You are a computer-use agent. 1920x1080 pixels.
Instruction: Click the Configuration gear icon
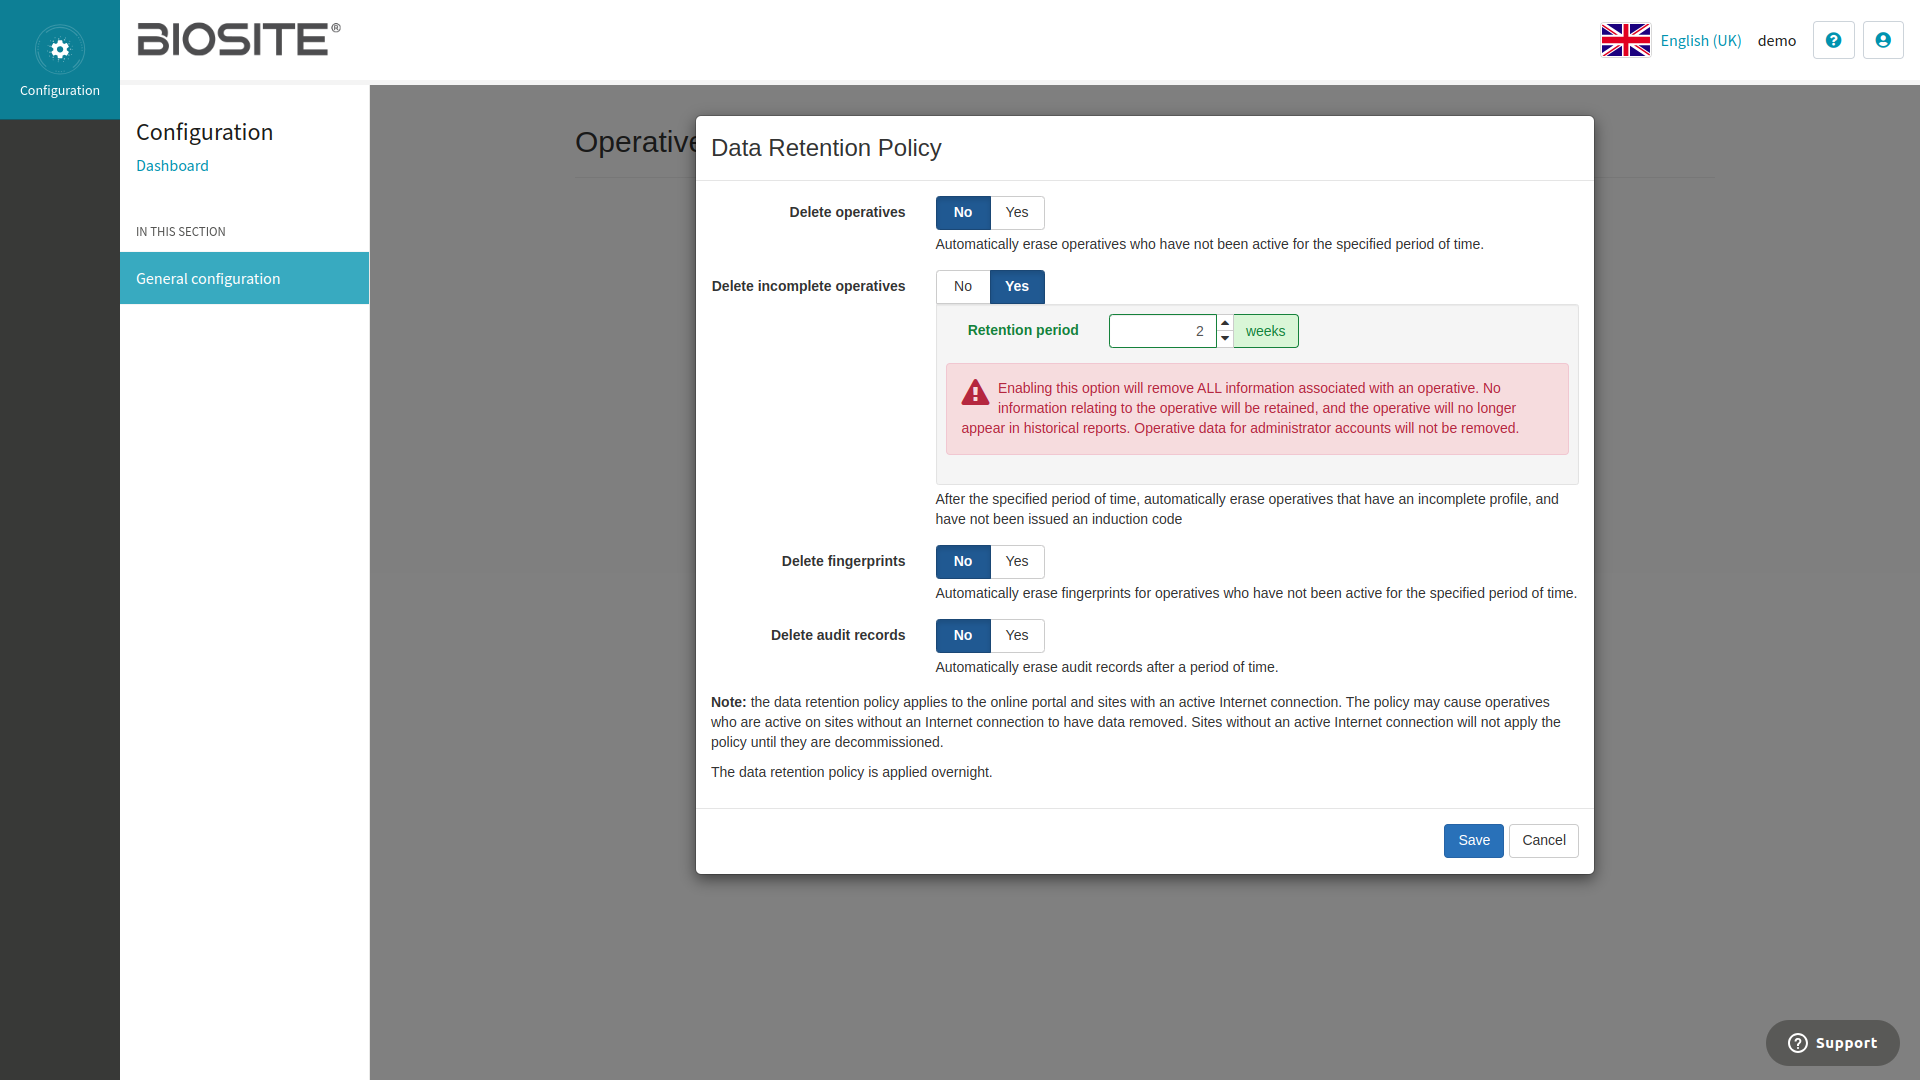[60, 50]
